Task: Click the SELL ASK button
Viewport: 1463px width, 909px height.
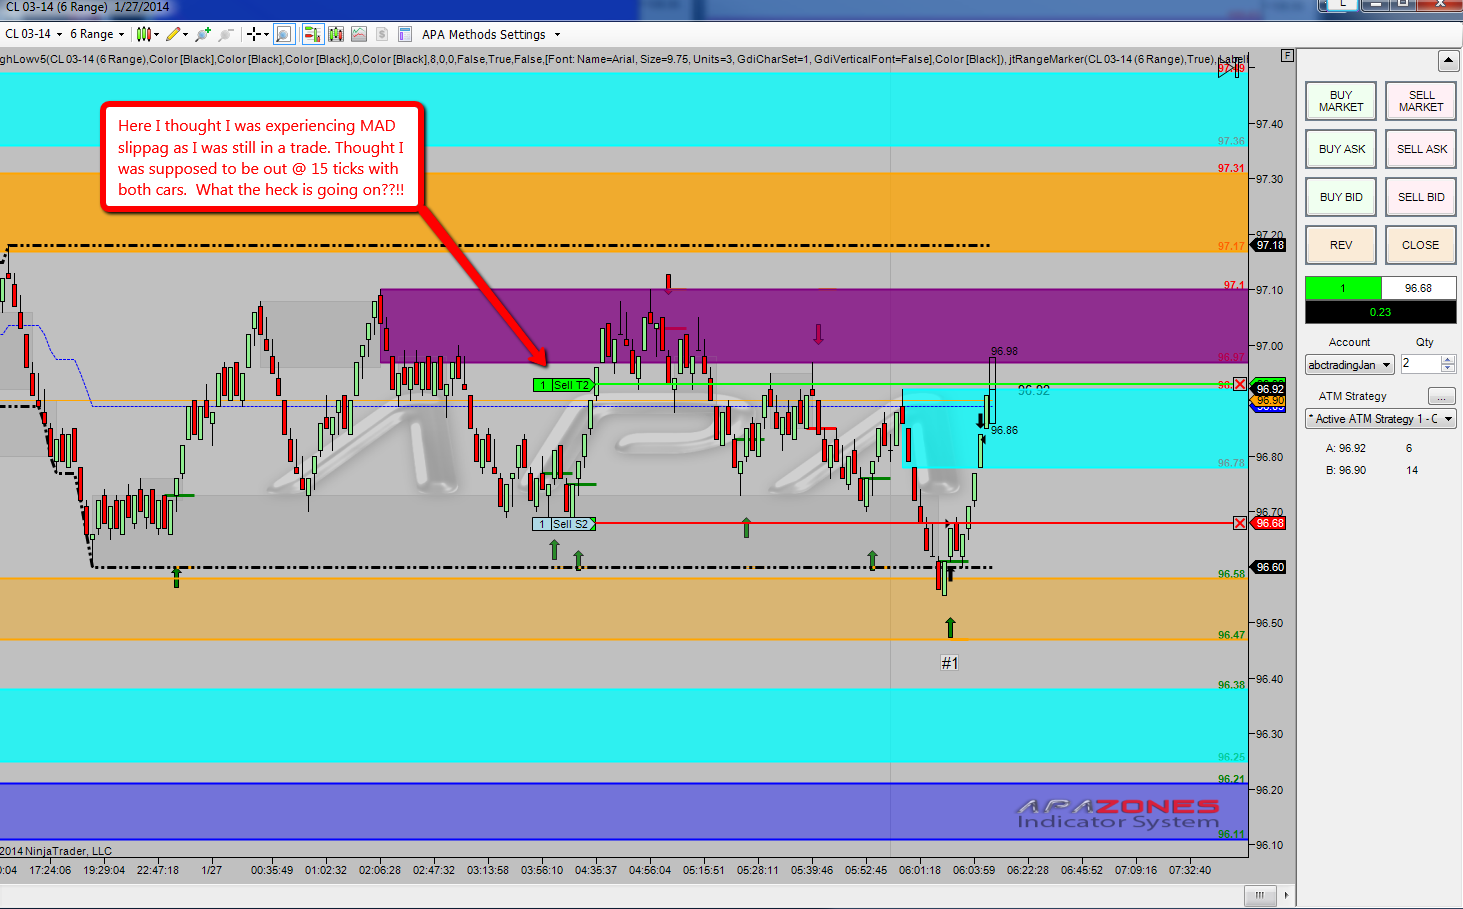Action: coord(1421,149)
